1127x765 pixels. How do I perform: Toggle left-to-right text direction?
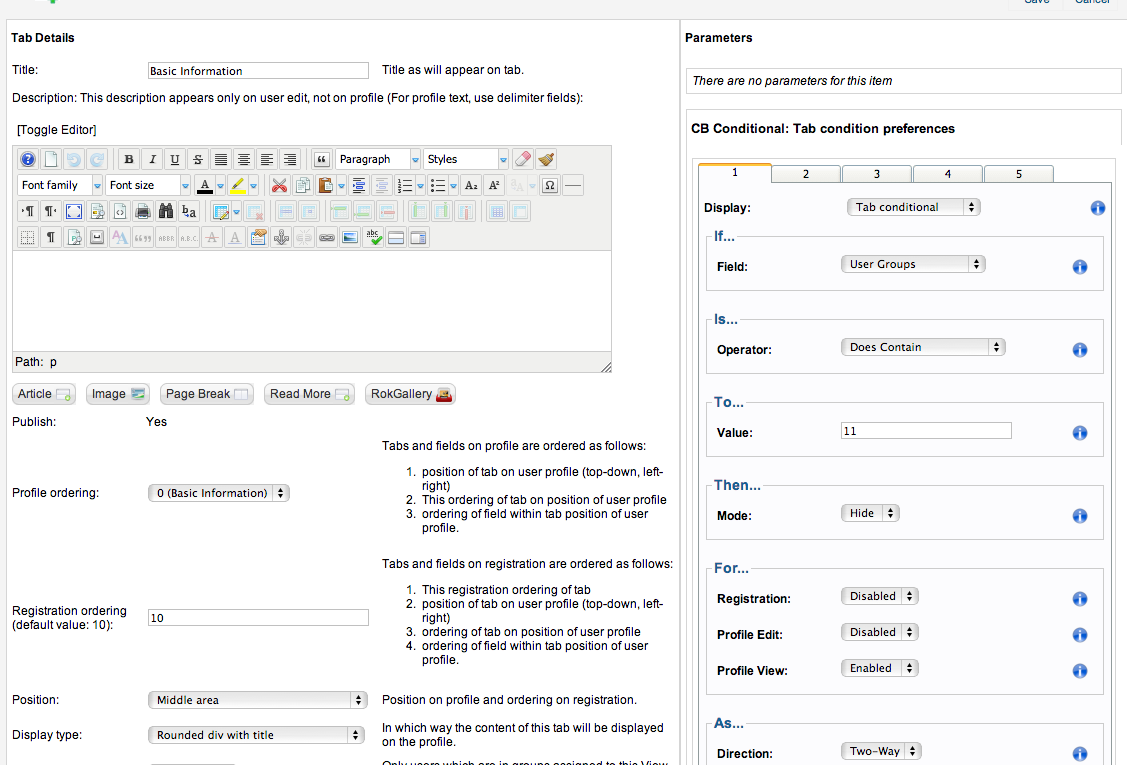(x=27, y=211)
